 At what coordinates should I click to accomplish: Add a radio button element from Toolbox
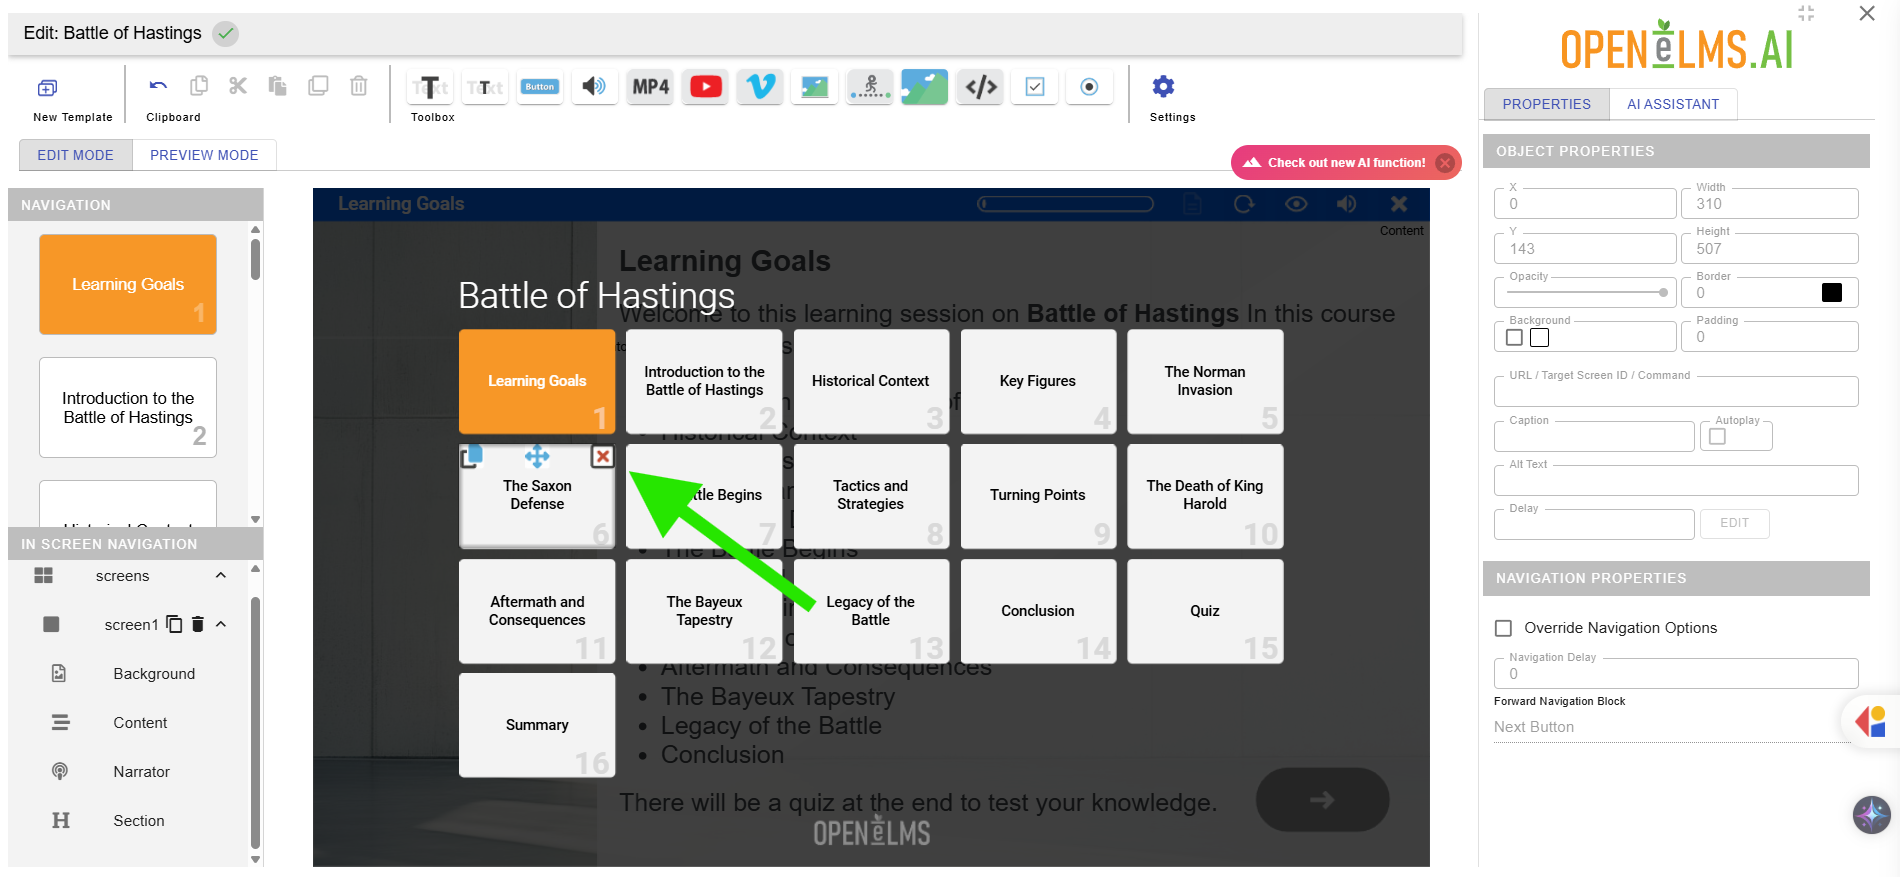pyautogui.click(x=1089, y=87)
